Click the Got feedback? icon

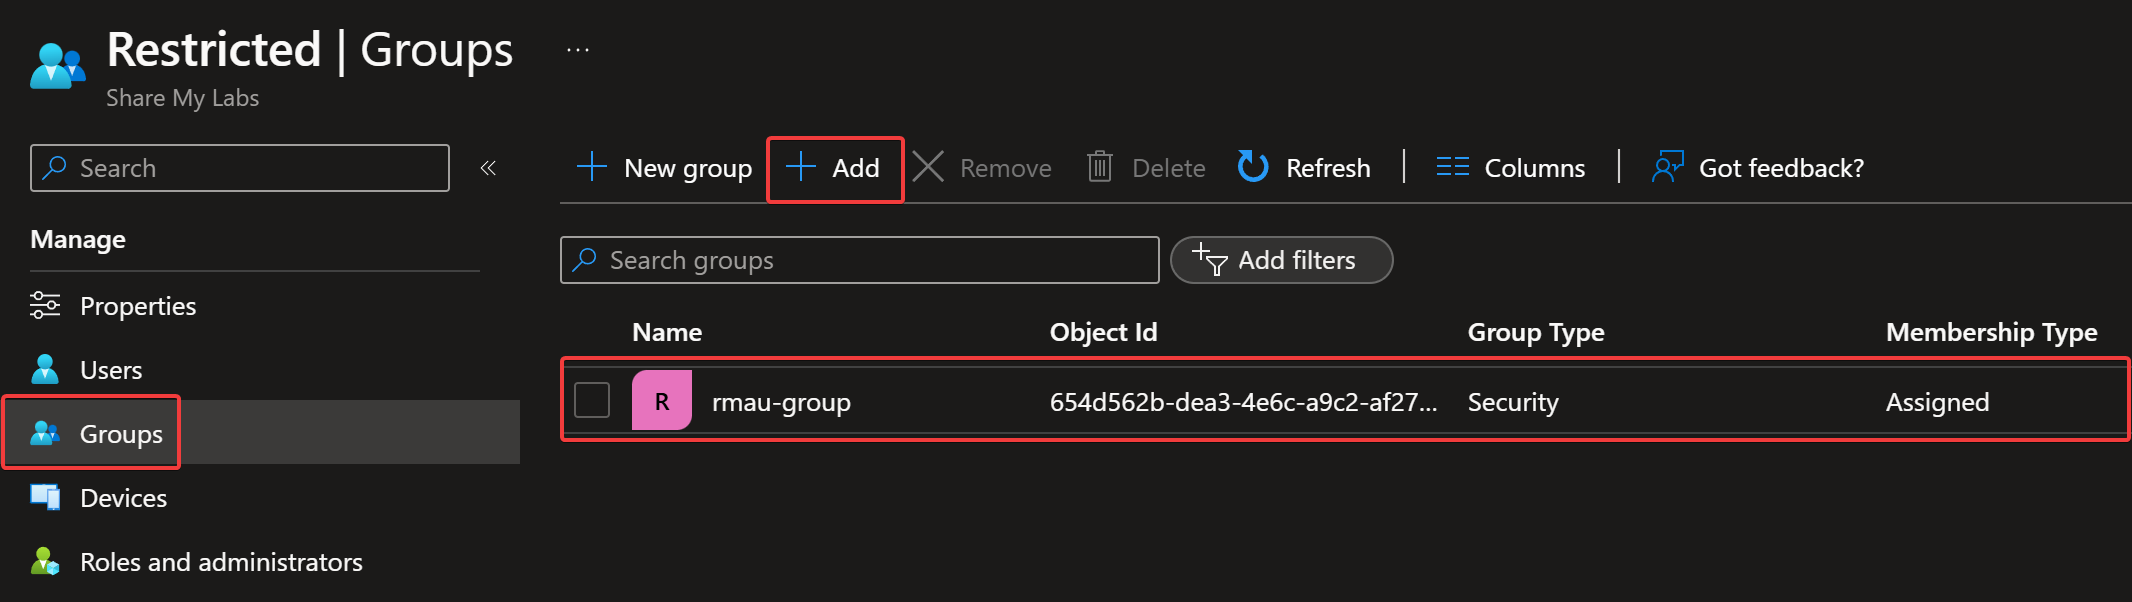pyautogui.click(x=1667, y=167)
